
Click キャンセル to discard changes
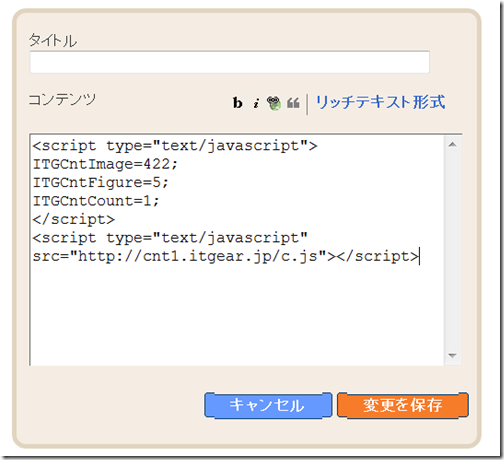coord(268,405)
